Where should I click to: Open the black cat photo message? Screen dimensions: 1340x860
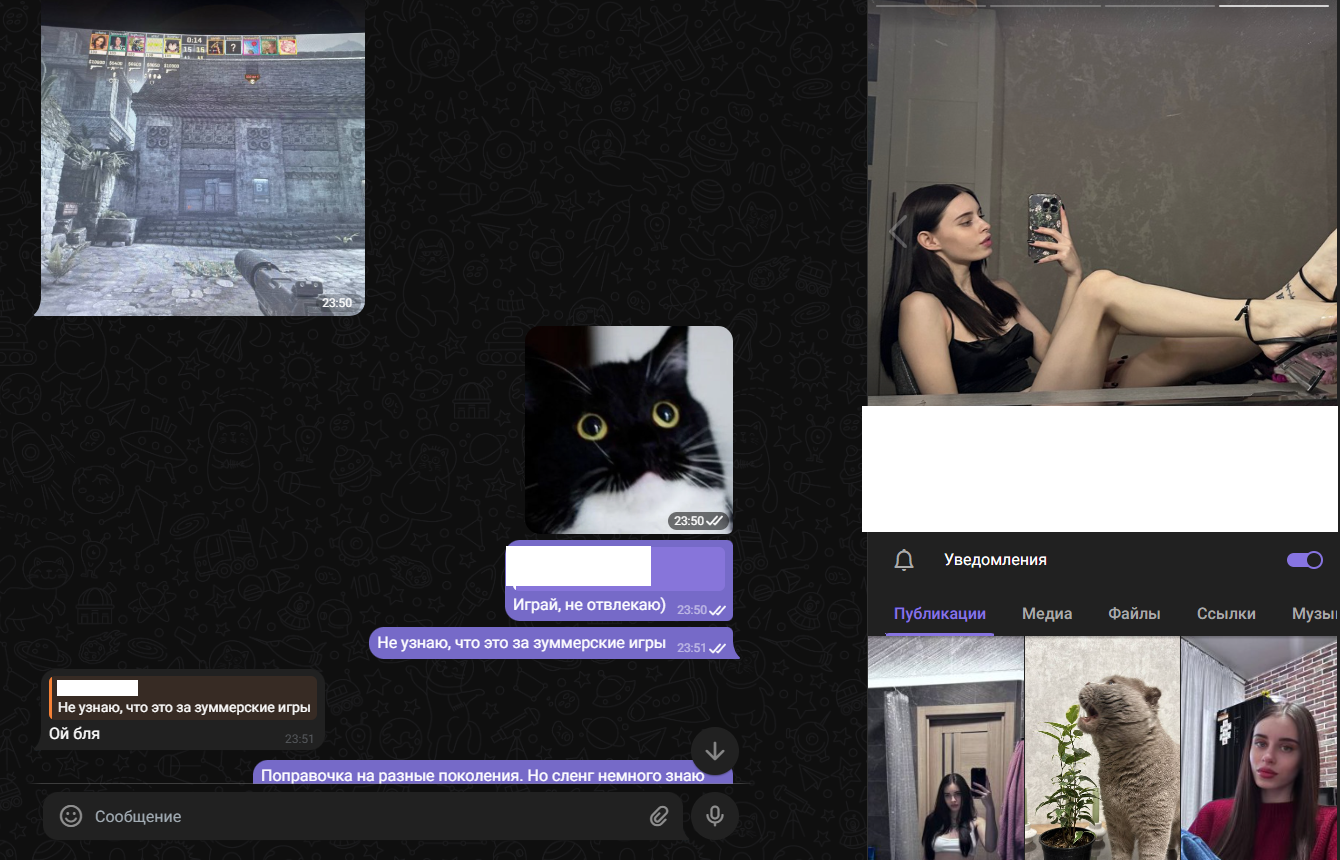coord(628,430)
